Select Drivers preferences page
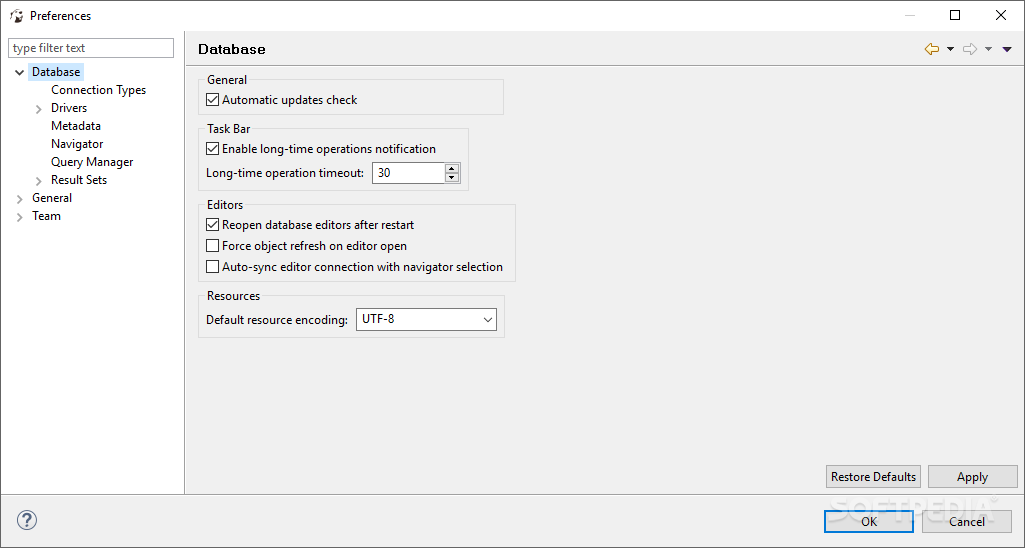This screenshot has height=548, width=1025. point(69,108)
